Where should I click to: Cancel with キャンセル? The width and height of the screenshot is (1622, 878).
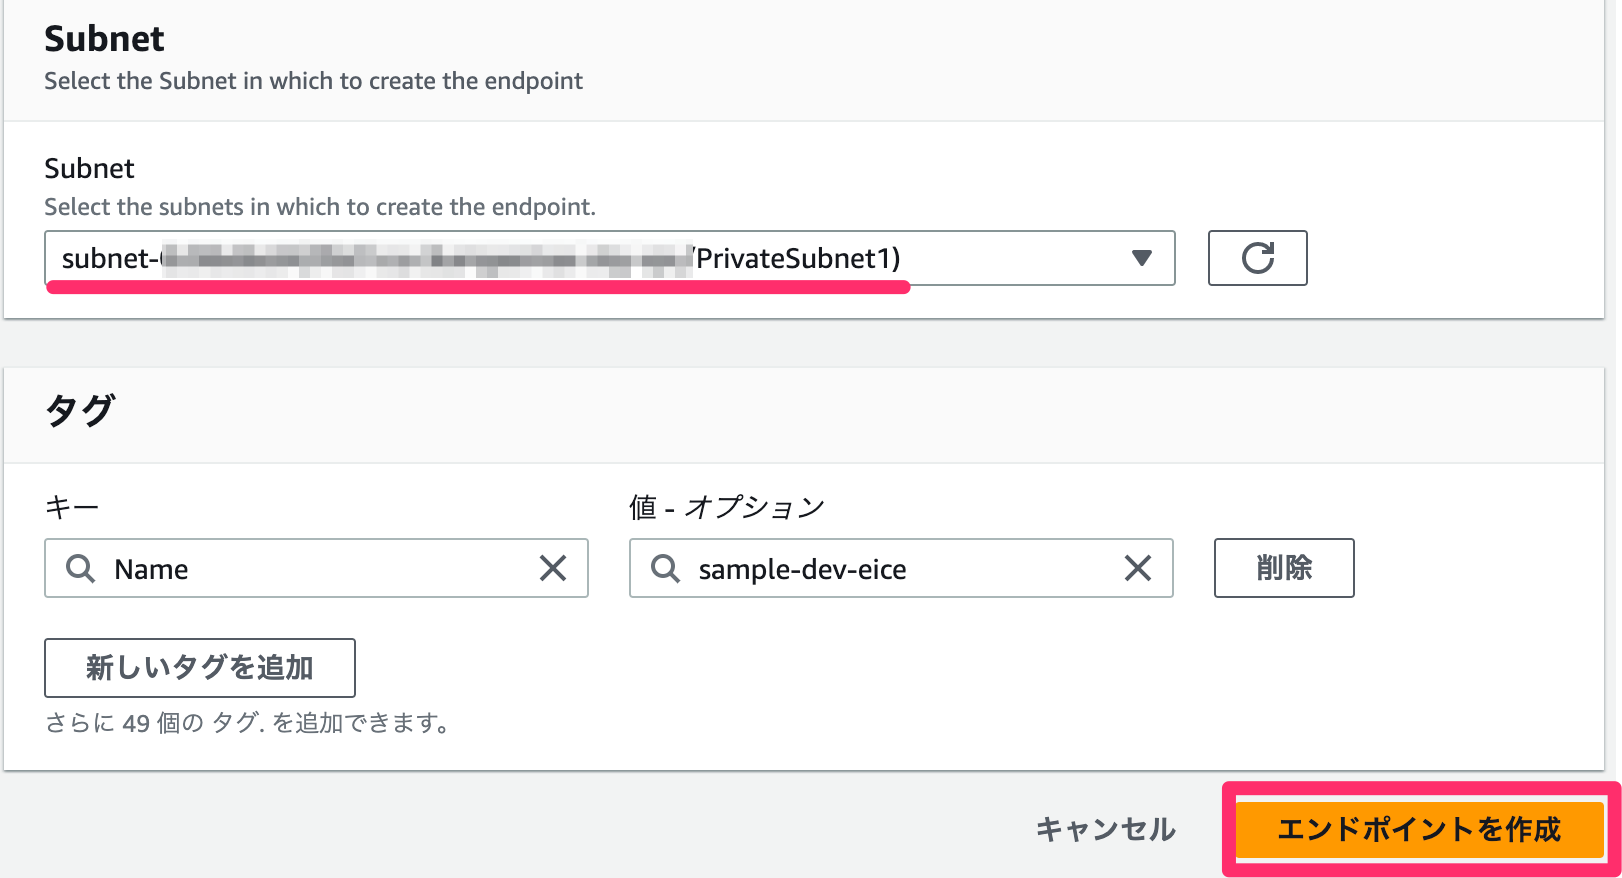click(x=1105, y=829)
